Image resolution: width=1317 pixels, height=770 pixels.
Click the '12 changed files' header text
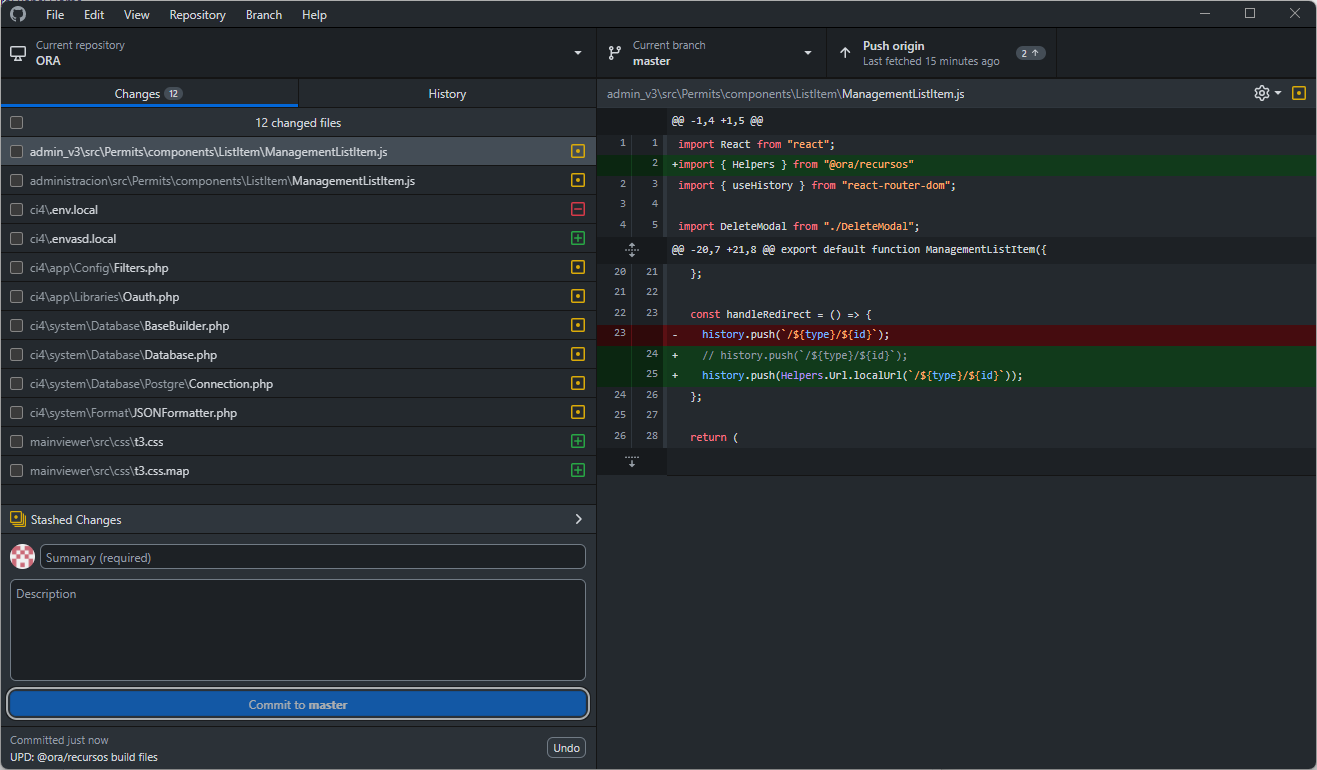click(x=298, y=123)
